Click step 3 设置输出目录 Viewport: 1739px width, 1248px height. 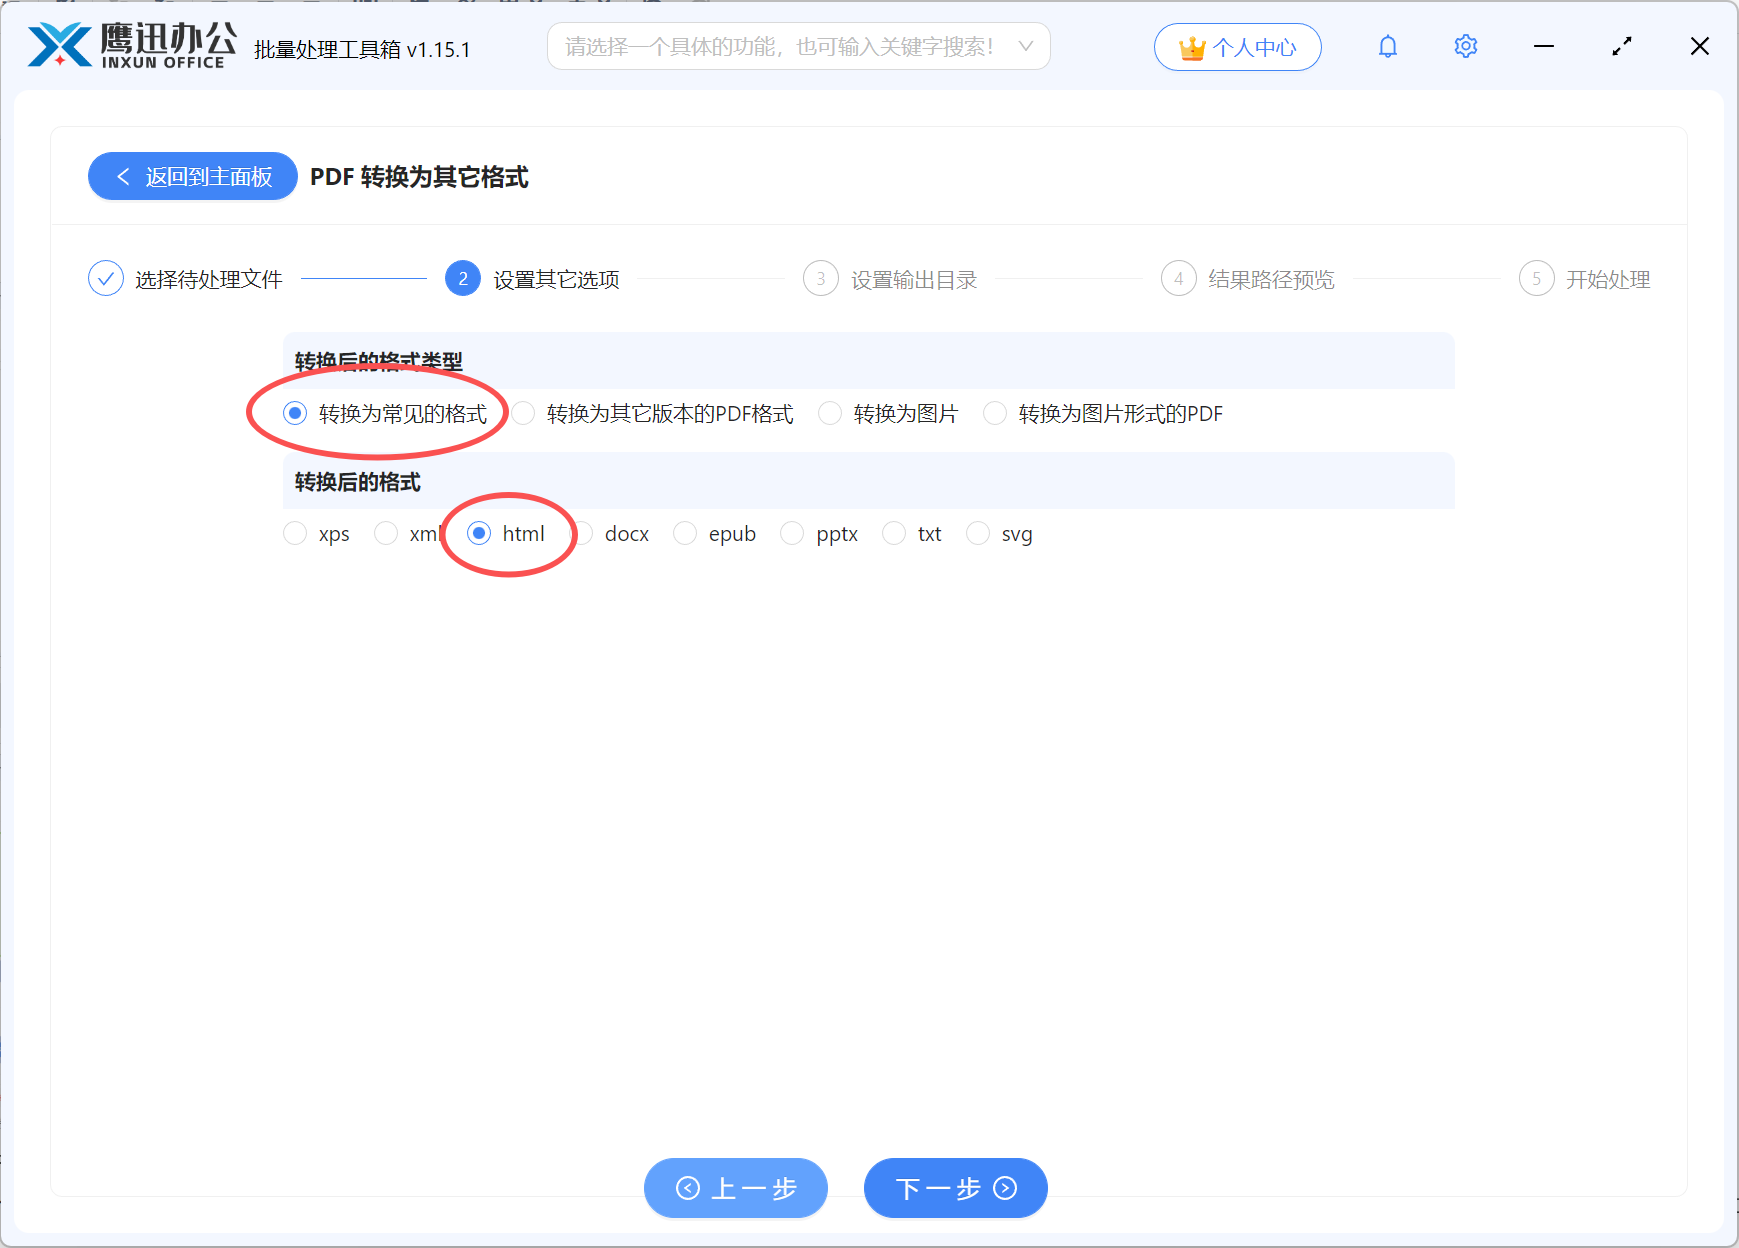(x=891, y=279)
